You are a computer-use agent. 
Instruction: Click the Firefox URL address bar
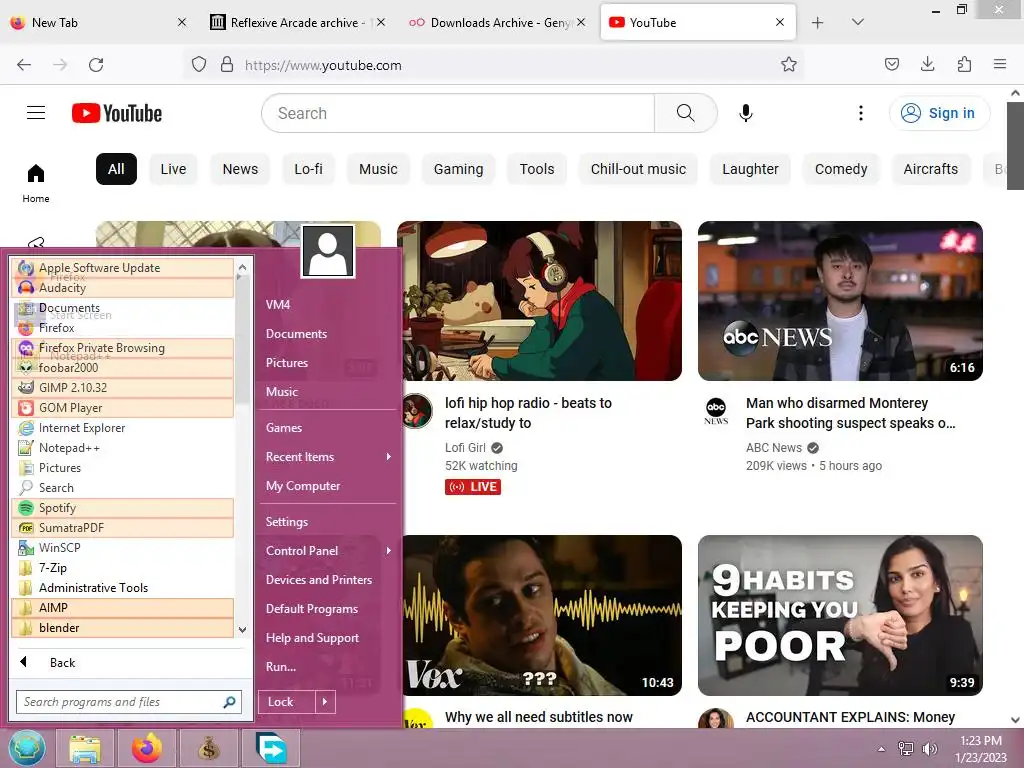click(496, 65)
